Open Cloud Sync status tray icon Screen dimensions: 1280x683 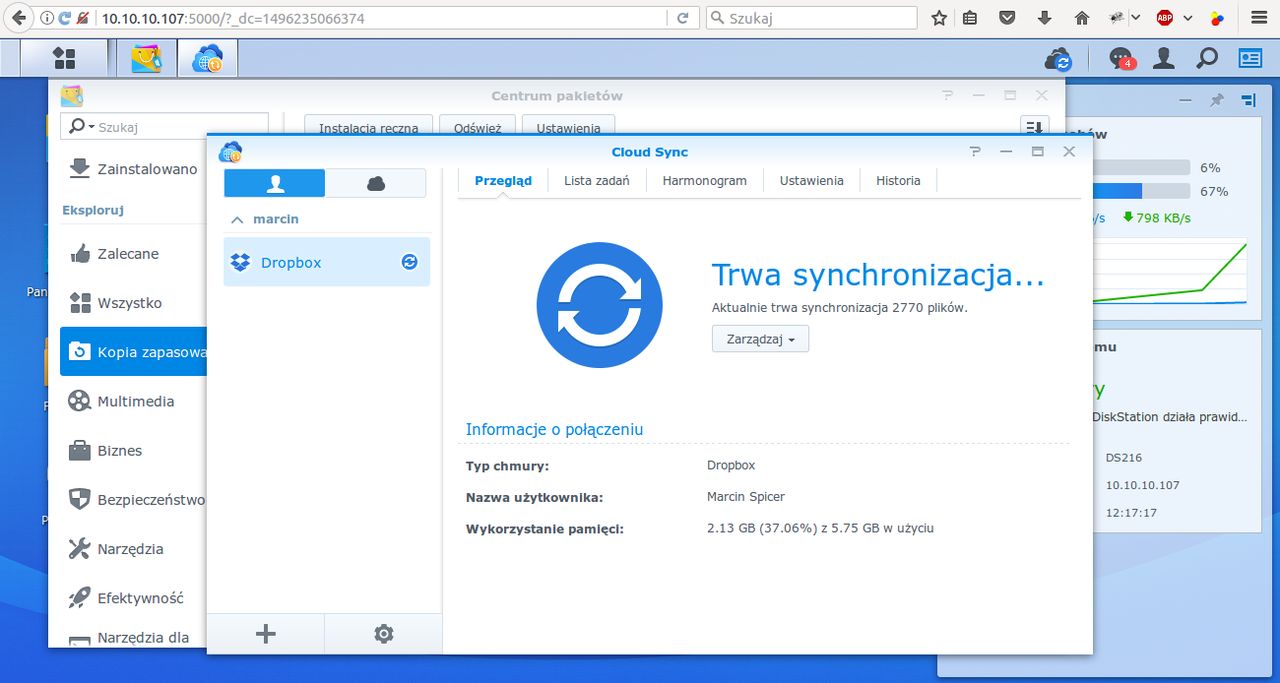[x=1058, y=59]
